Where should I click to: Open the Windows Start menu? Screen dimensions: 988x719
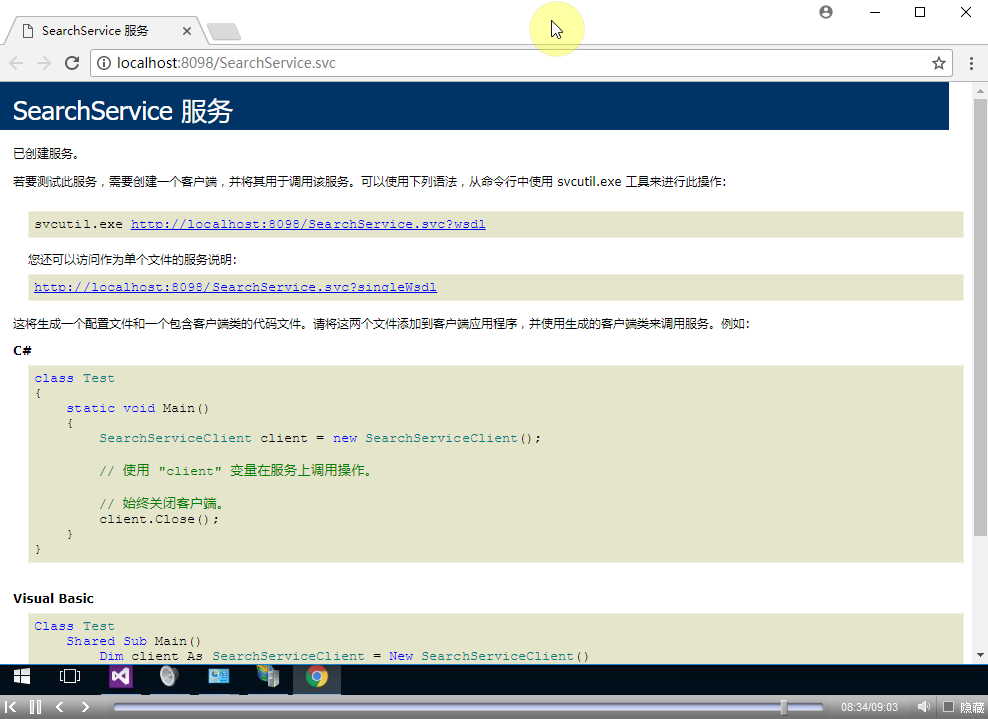pos(21,677)
